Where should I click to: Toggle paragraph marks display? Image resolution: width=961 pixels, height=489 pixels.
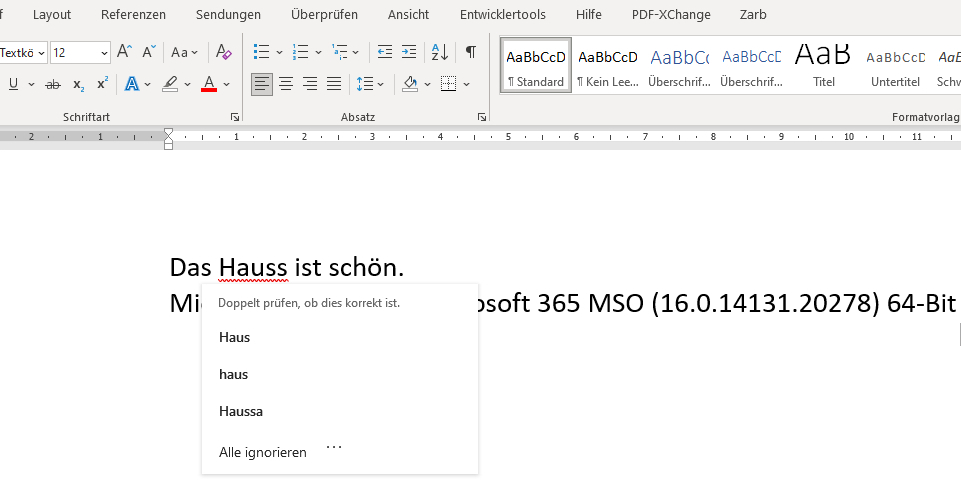click(x=471, y=51)
